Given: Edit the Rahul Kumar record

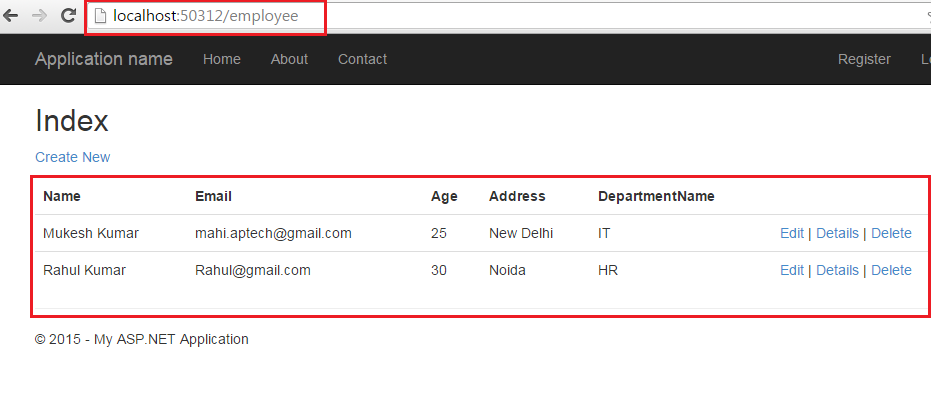Looking at the screenshot, I should tap(791, 270).
